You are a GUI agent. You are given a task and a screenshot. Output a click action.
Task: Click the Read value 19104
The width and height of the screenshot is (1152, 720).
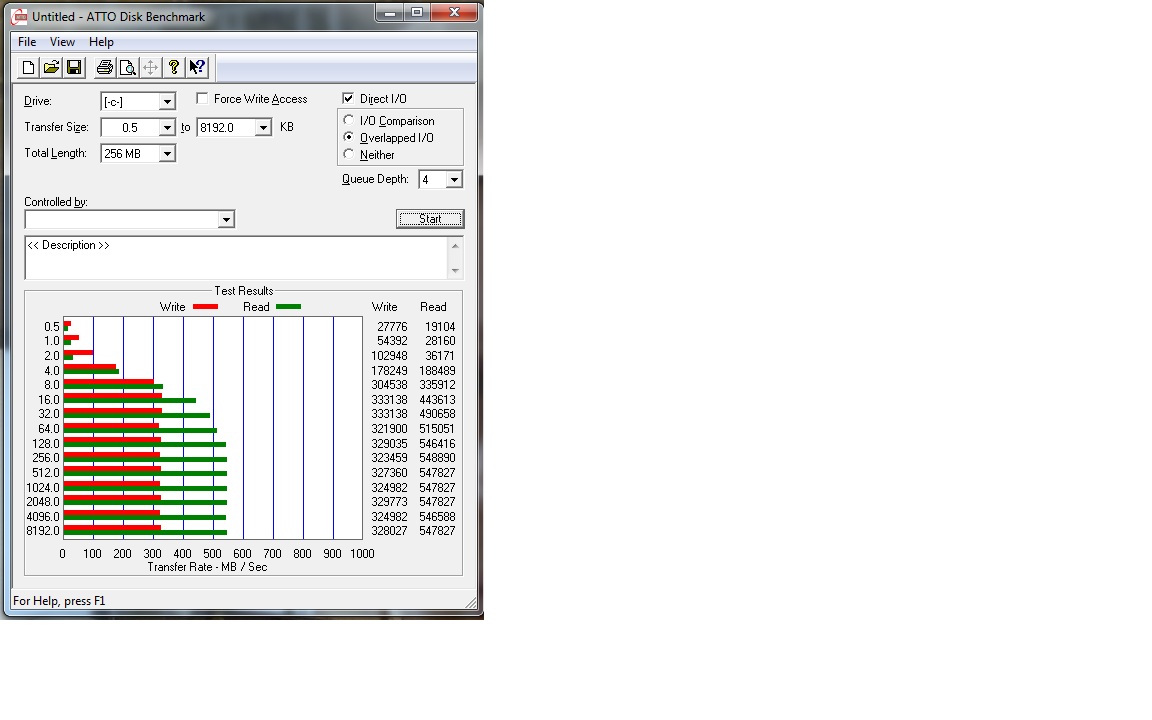click(x=440, y=327)
